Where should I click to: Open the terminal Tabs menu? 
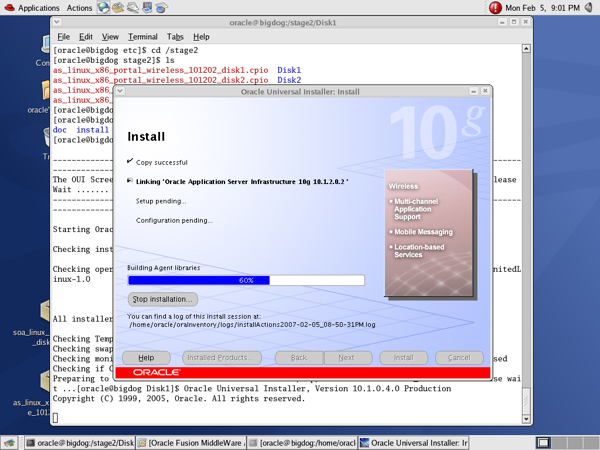click(175, 37)
